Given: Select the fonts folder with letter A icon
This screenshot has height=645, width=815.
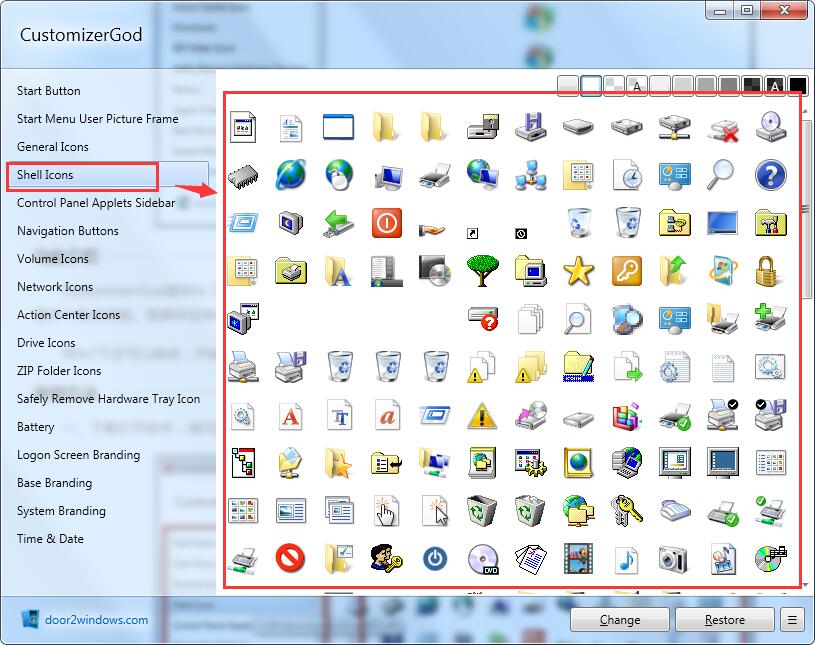Looking at the screenshot, I should coord(338,271).
